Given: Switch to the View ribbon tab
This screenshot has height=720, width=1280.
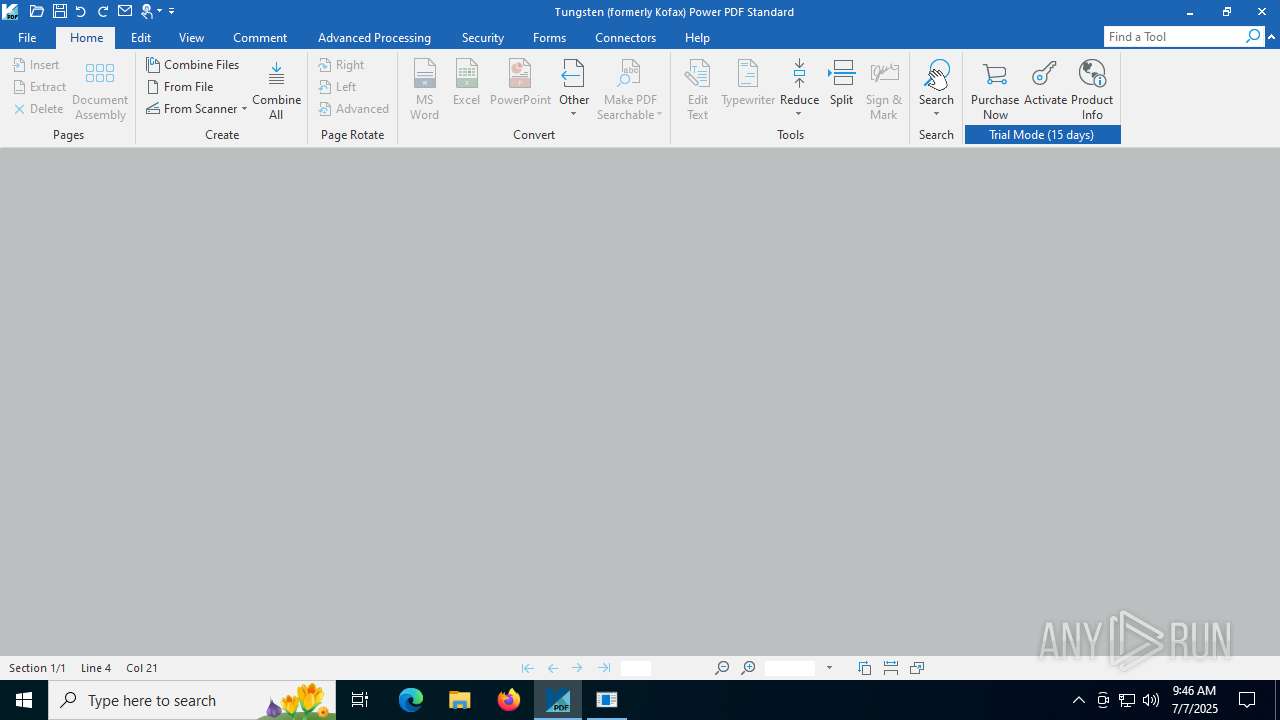Looking at the screenshot, I should click(191, 38).
